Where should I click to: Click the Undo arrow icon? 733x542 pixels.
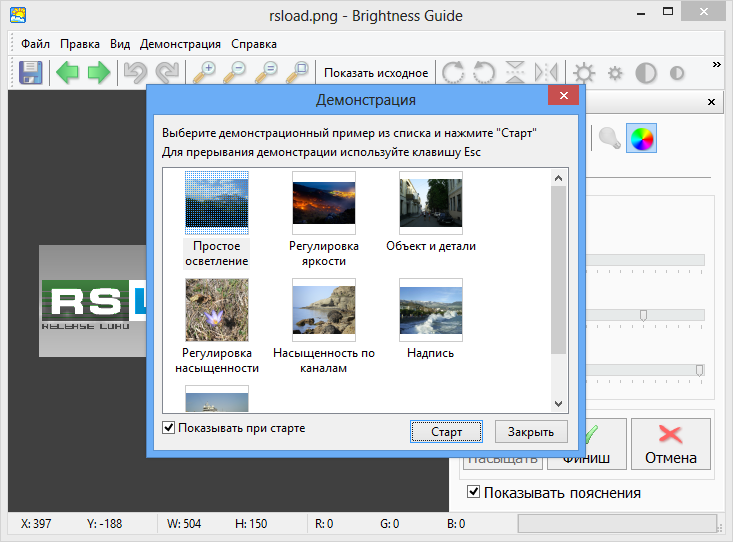click(x=135, y=72)
